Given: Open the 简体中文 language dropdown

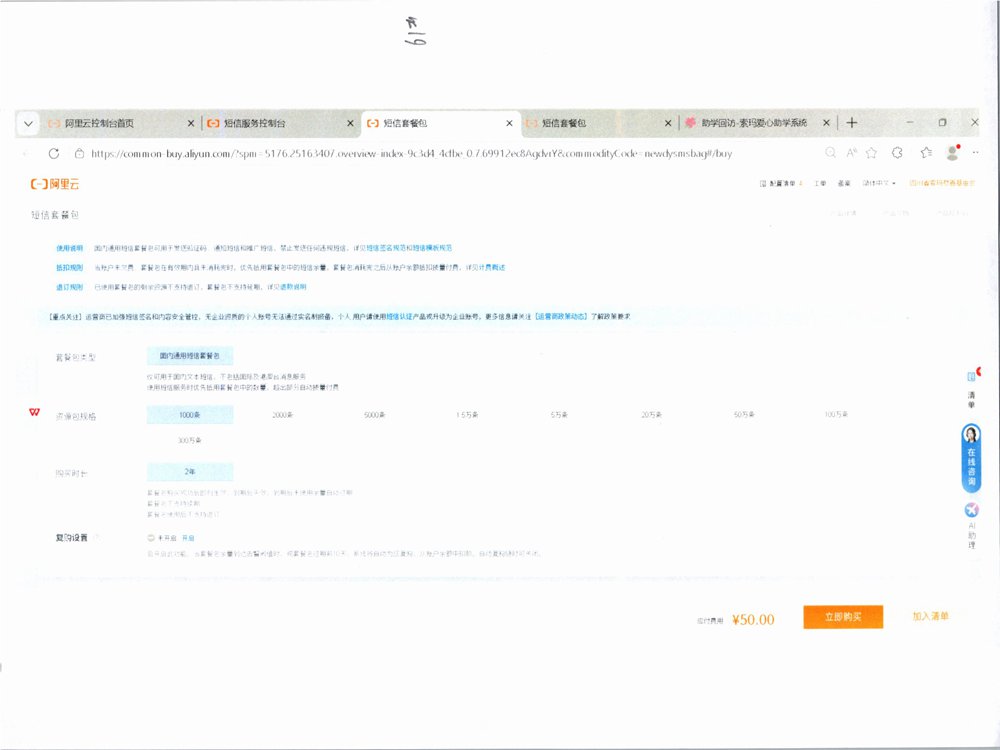Looking at the screenshot, I should (879, 184).
